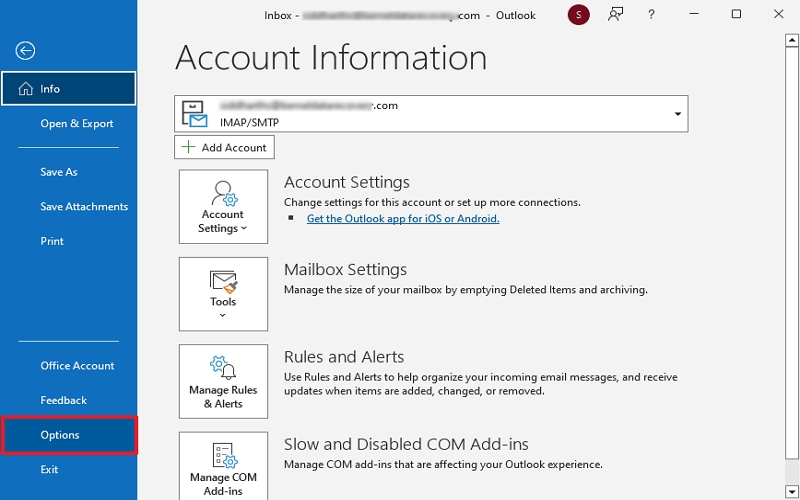800x500 pixels.
Task: Open the Info tab
Action: 68,89
